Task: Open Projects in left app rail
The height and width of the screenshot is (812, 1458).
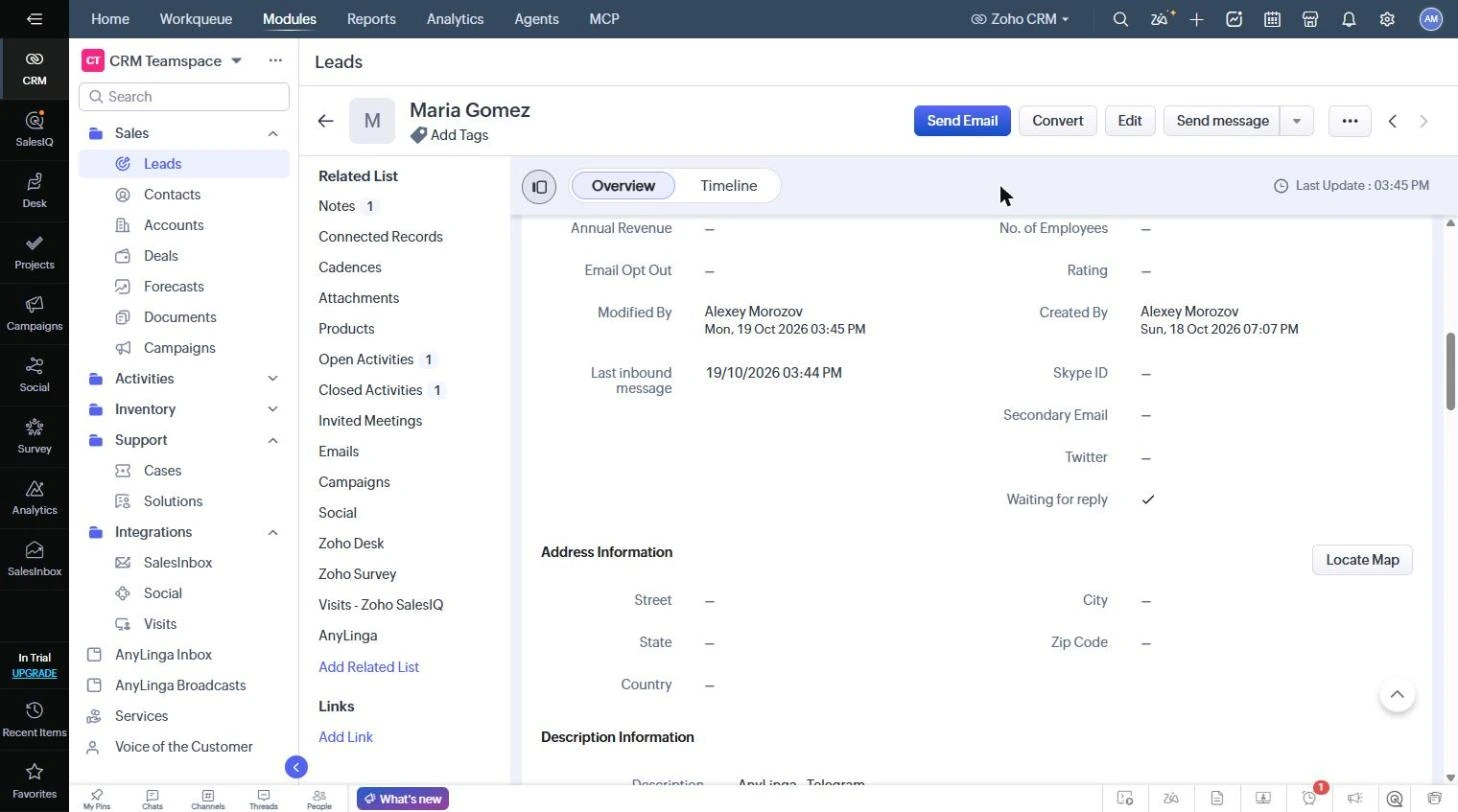Action: tap(34, 252)
